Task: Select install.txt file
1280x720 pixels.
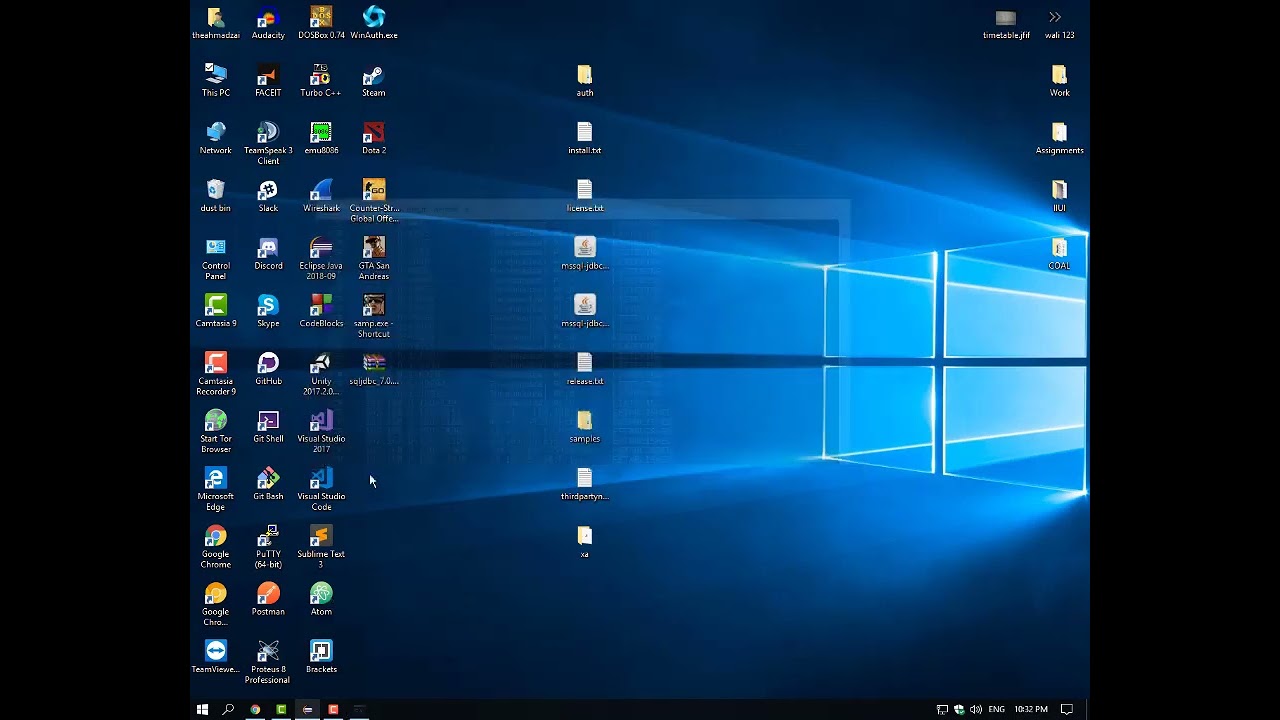Action: point(585,139)
